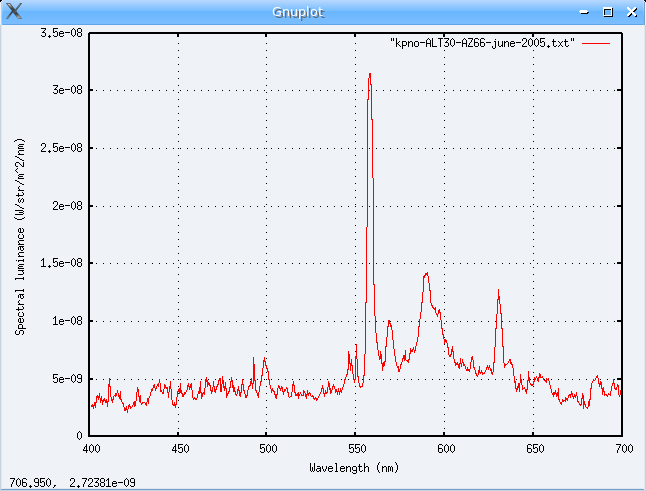Click the 1e-08 y-axis tick label
The image size is (646, 491).
(66, 321)
